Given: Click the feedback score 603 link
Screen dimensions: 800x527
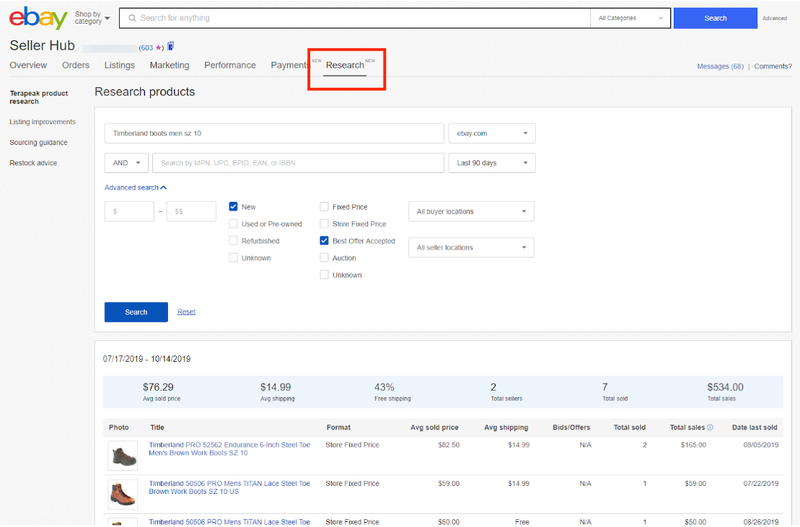Looking at the screenshot, I should click(x=151, y=47).
